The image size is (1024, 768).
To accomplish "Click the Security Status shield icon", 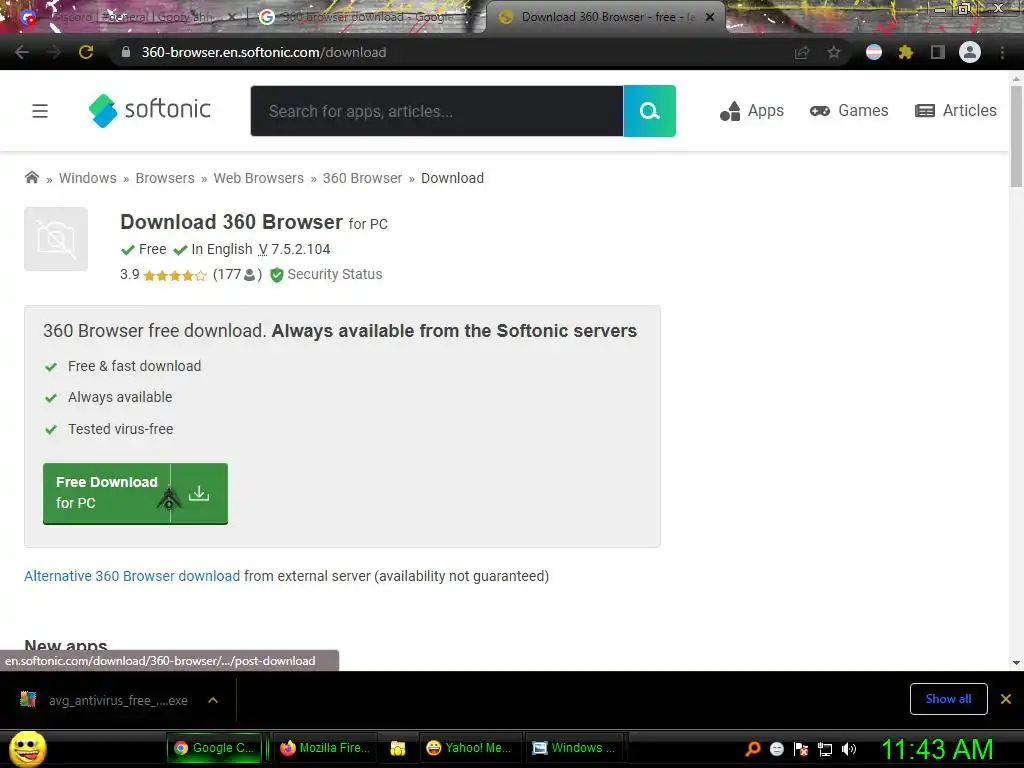I will point(277,275).
